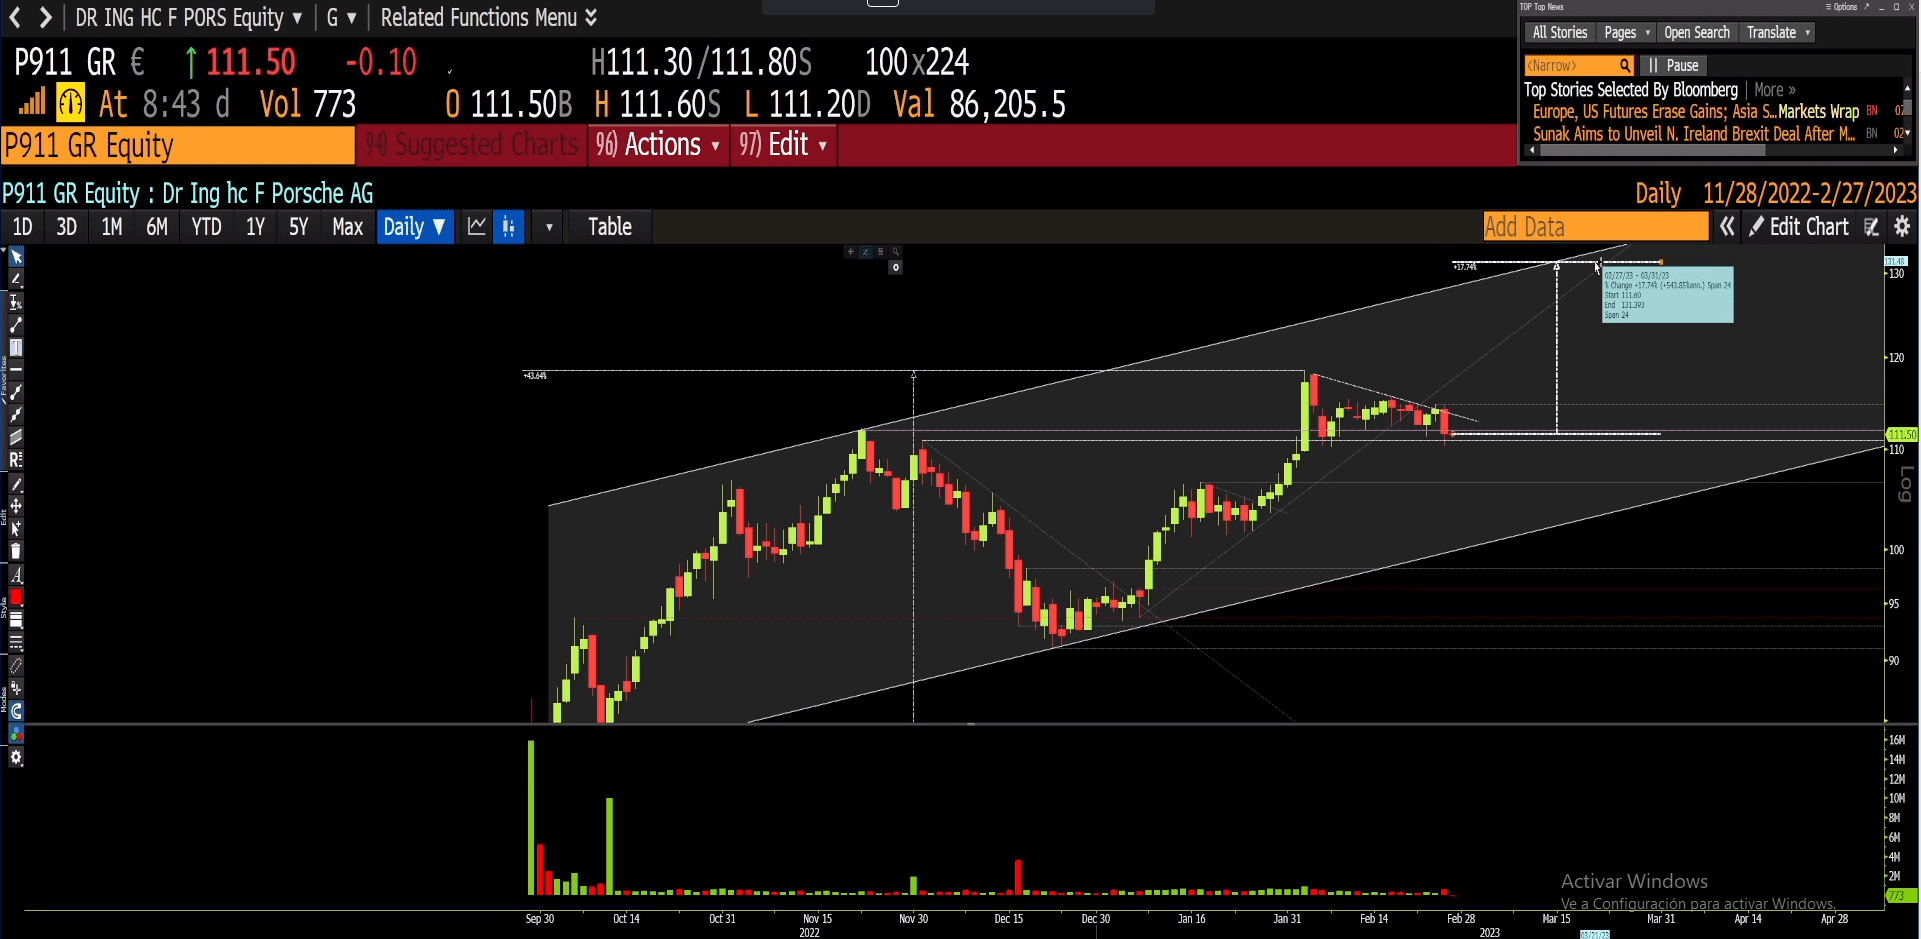
Task: Pause the news feed
Action: point(1674,66)
